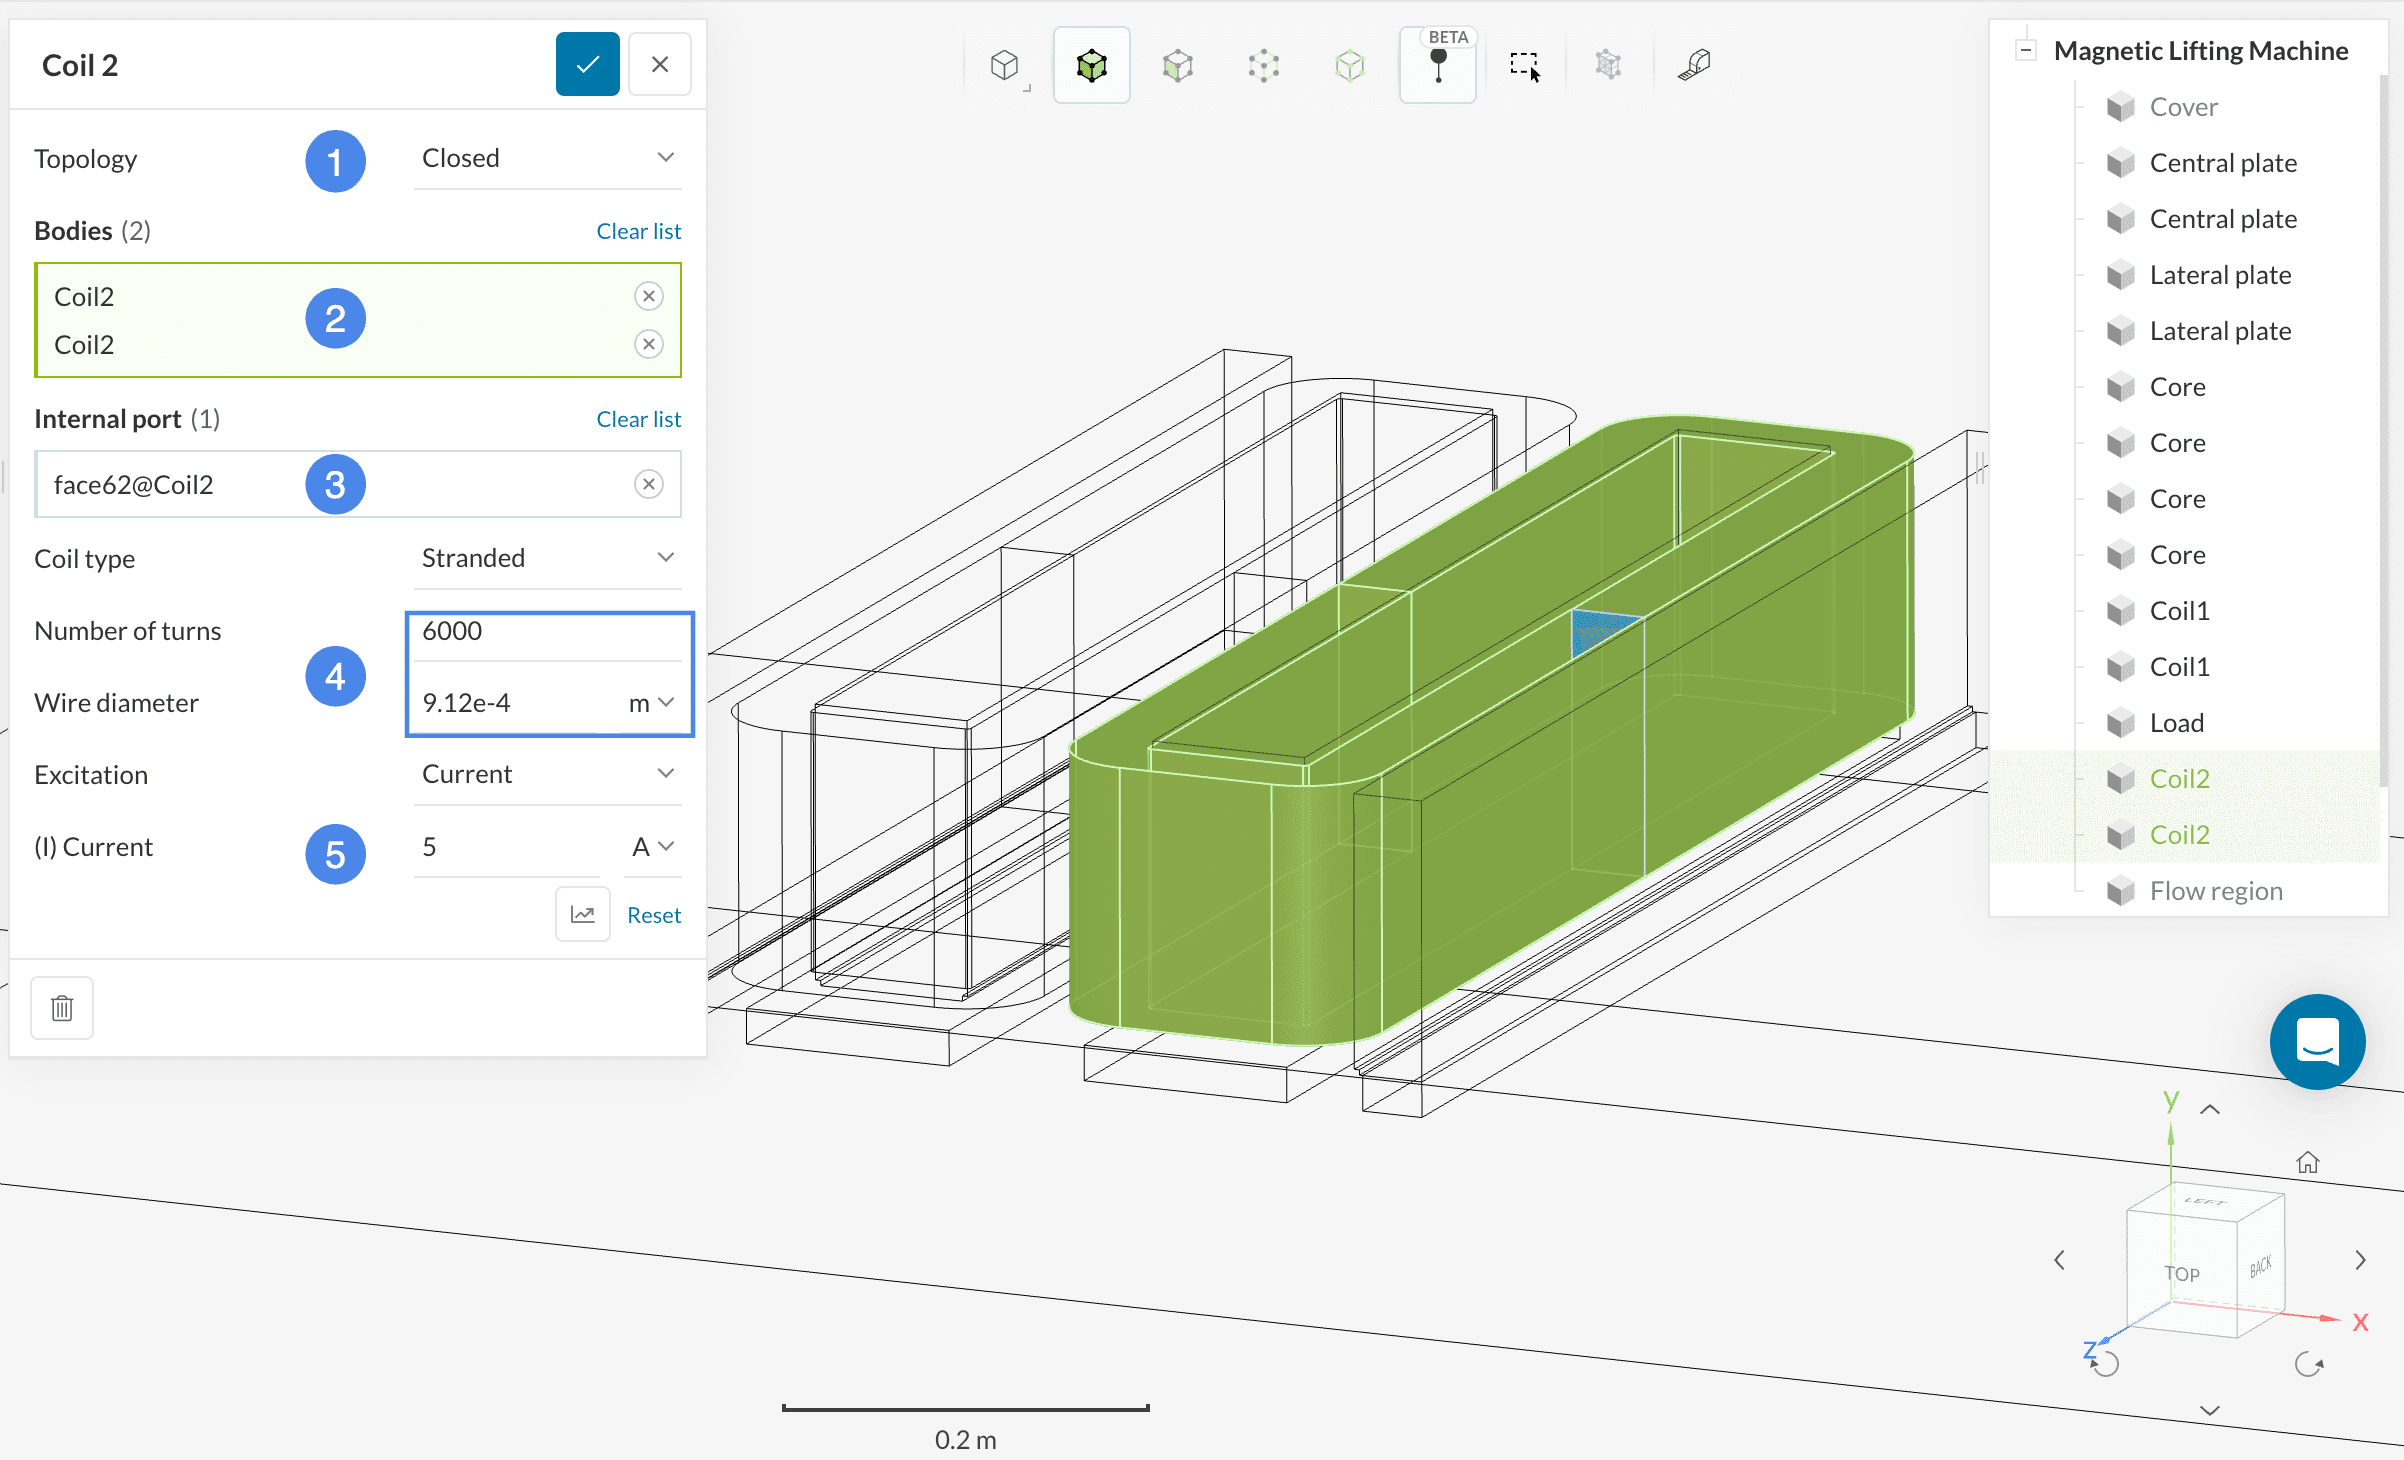Open the chat support bubble
The height and width of the screenshot is (1460, 2404).
pos(2317,1042)
